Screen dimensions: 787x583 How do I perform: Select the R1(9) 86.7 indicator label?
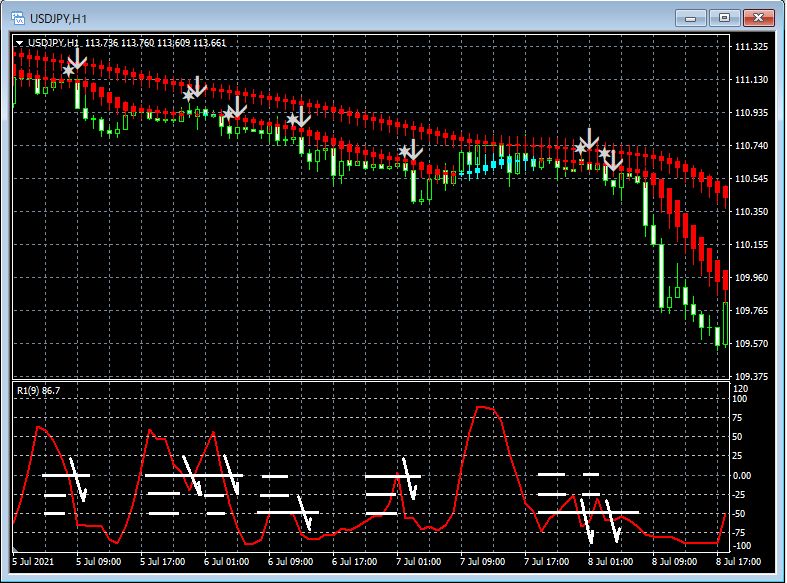click(x=38, y=390)
